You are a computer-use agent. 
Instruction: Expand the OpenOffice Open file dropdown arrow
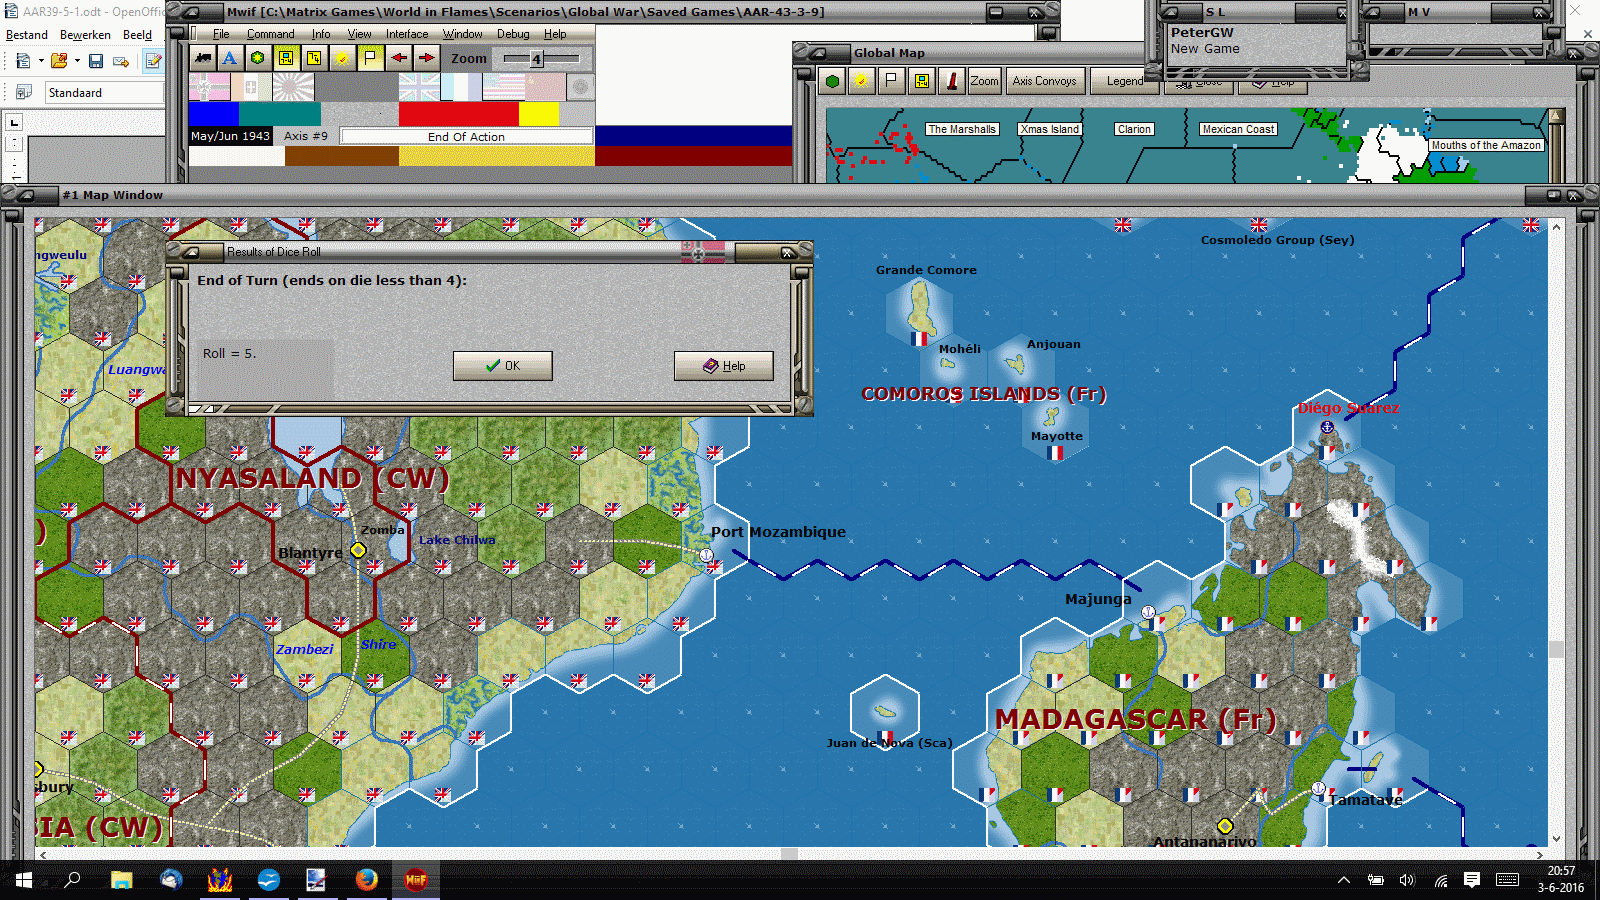[x=77, y=61]
